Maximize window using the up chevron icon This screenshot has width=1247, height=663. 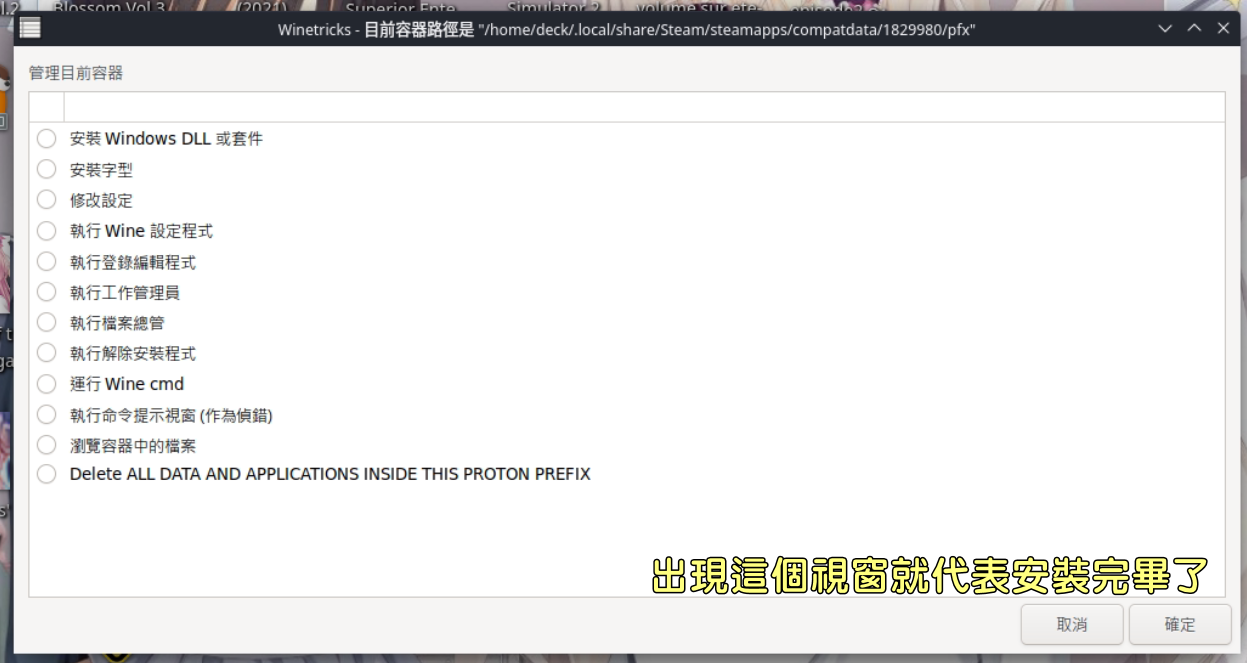(x=1194, y=29)
